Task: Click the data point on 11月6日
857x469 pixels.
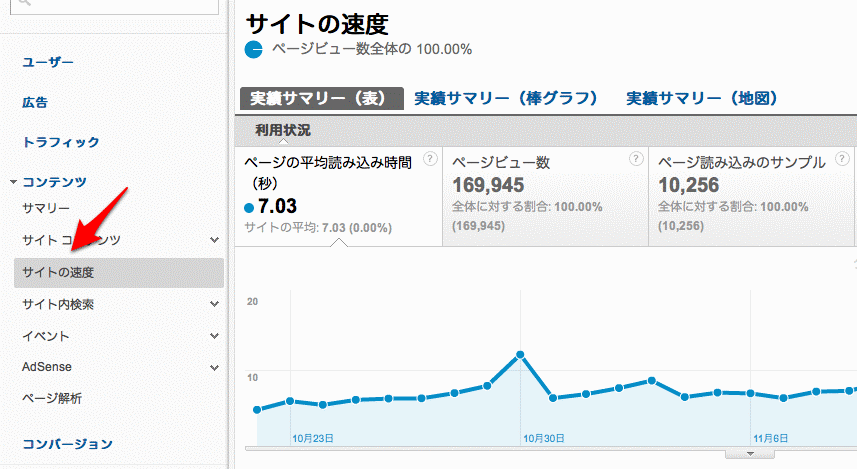Action: click(x=750, y=393)
